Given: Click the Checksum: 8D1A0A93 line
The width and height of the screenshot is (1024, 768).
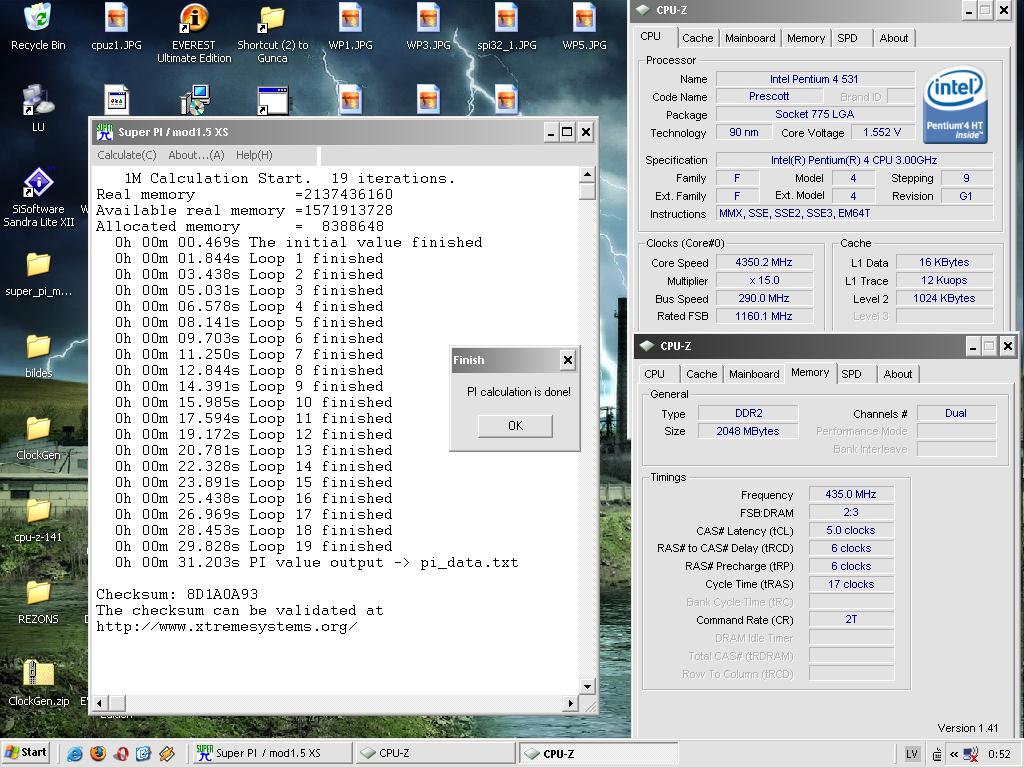Looking at the screenshot, I should [x=177, y=594].
